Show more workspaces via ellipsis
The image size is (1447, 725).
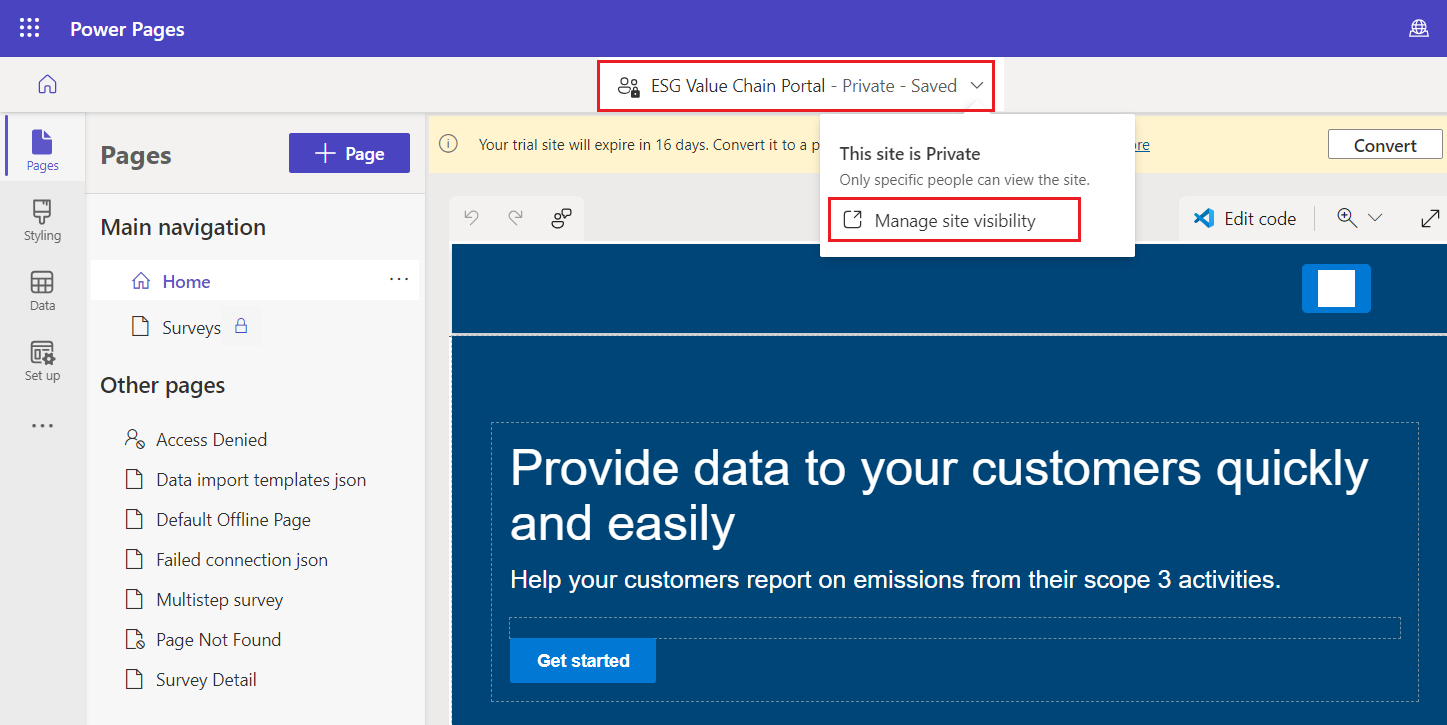click(x=42, y=426)
